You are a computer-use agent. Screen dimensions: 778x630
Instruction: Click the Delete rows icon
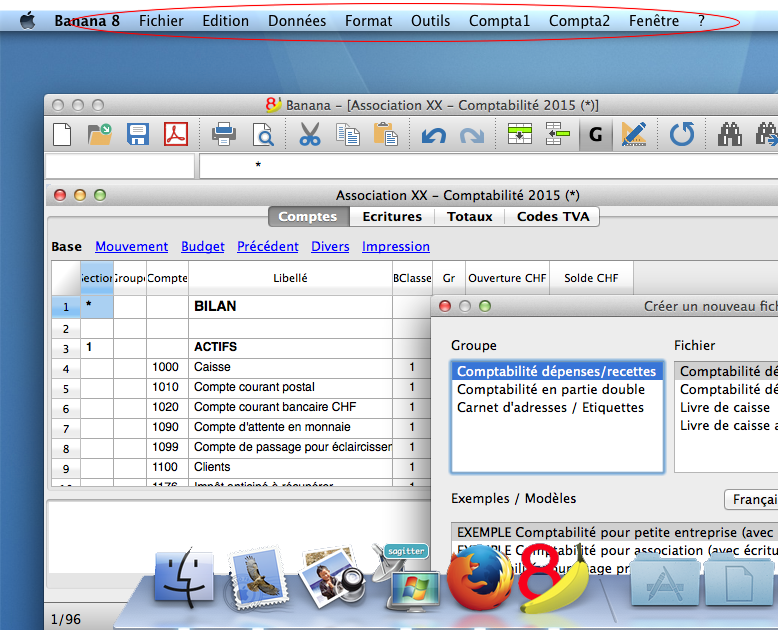(x=558, y=134)
